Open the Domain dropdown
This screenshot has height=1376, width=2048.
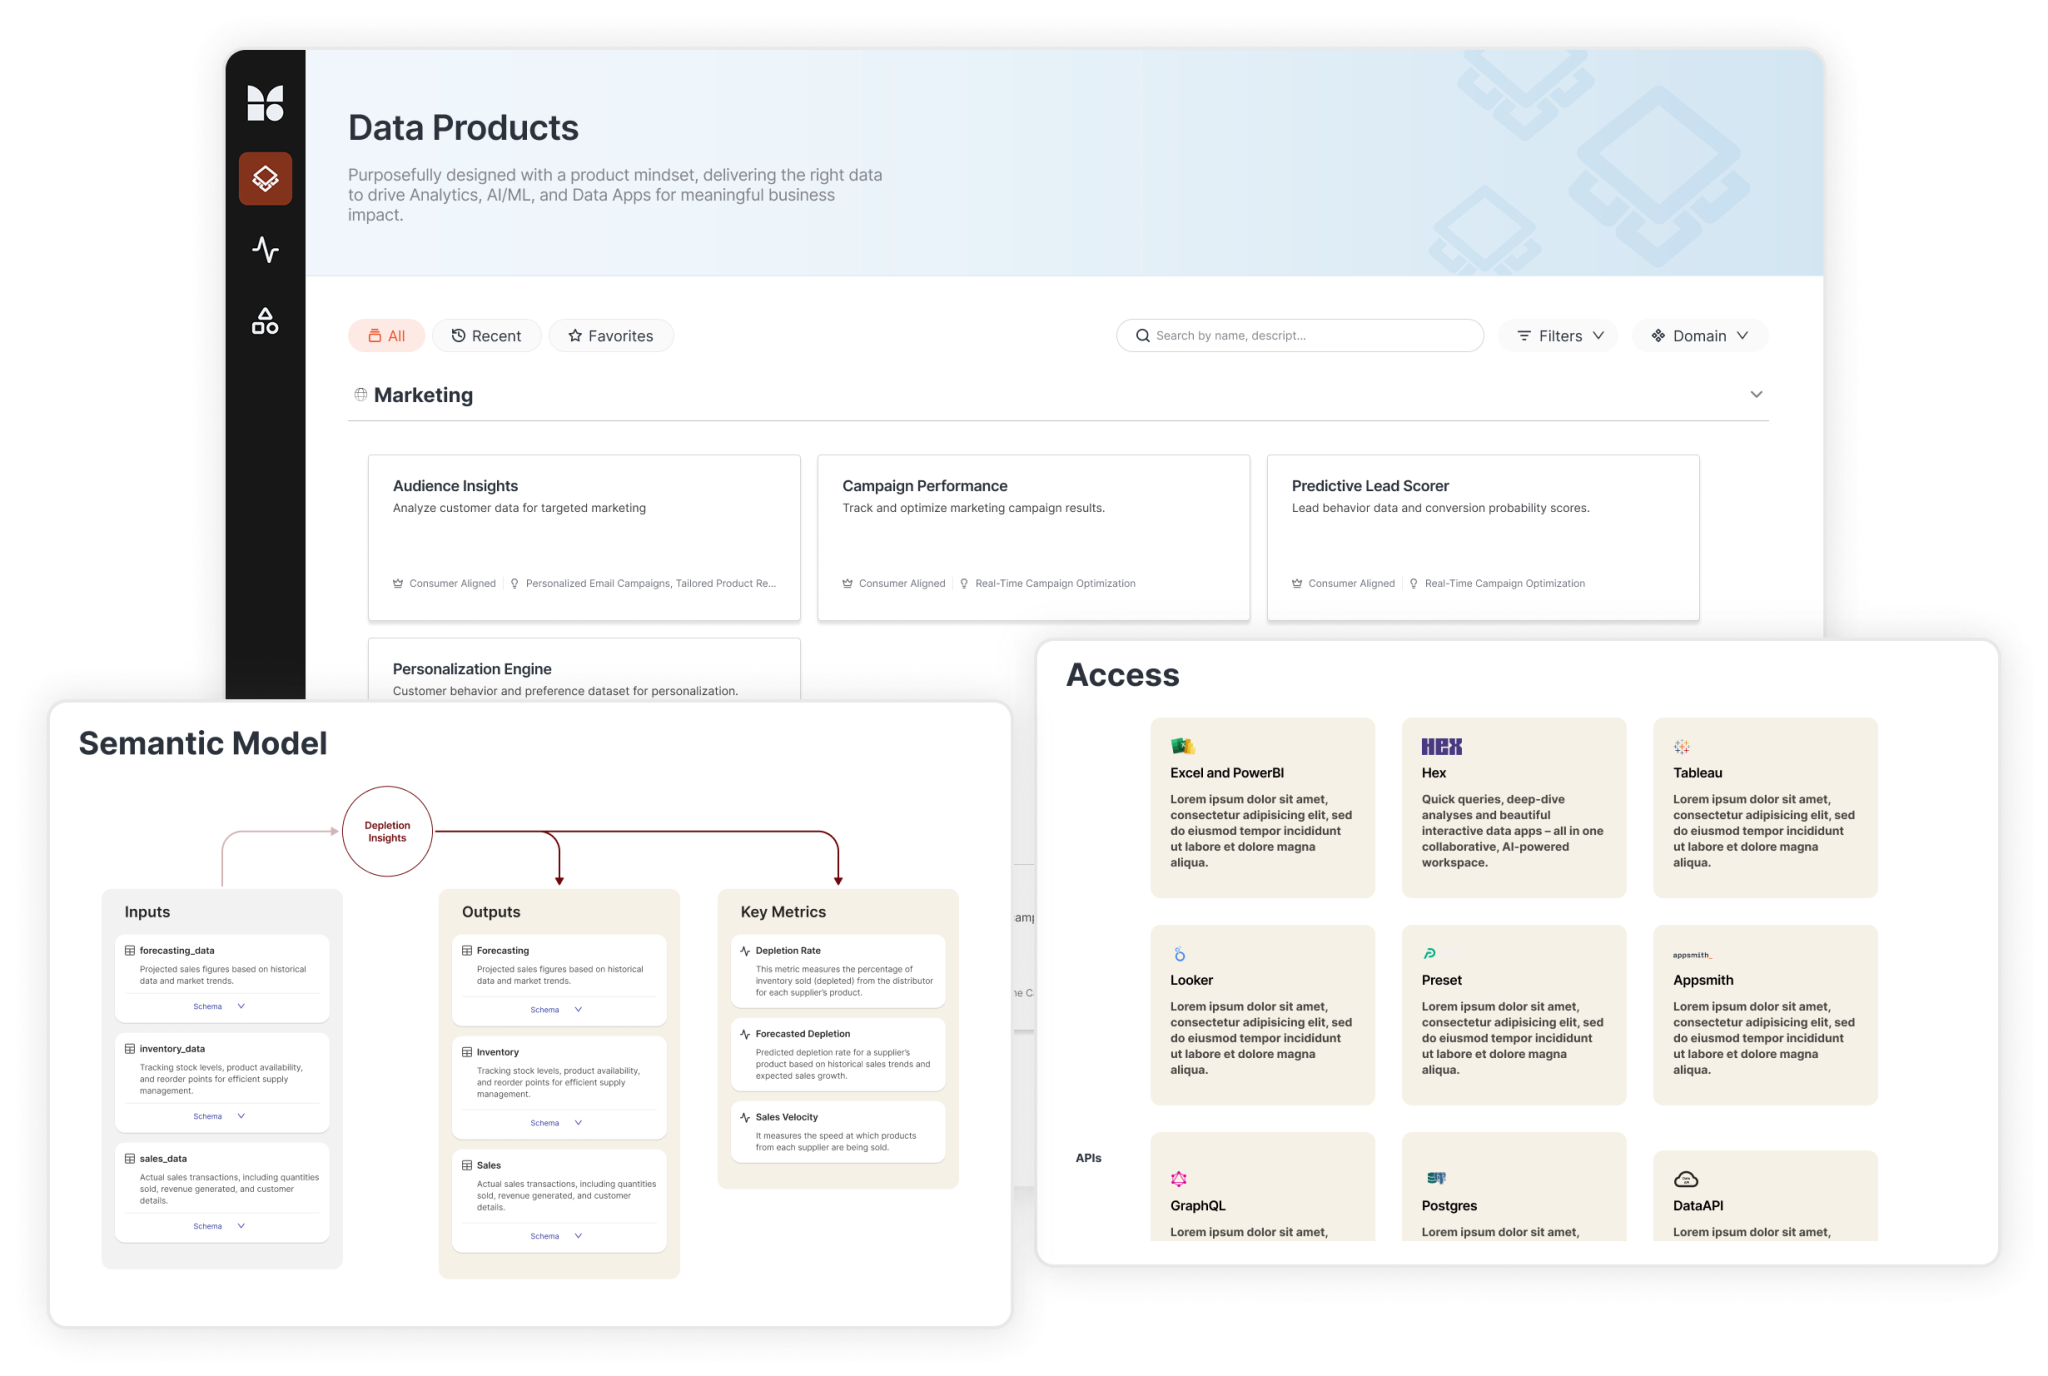[1699, 335]
